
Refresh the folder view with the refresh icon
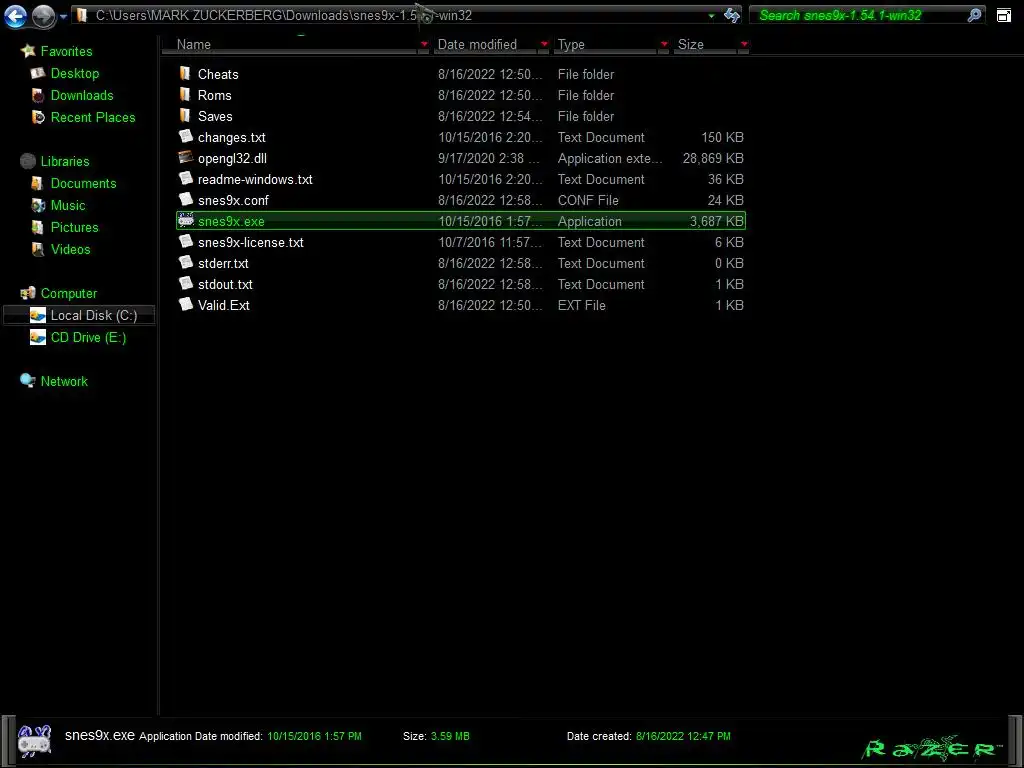pos(731,16)
